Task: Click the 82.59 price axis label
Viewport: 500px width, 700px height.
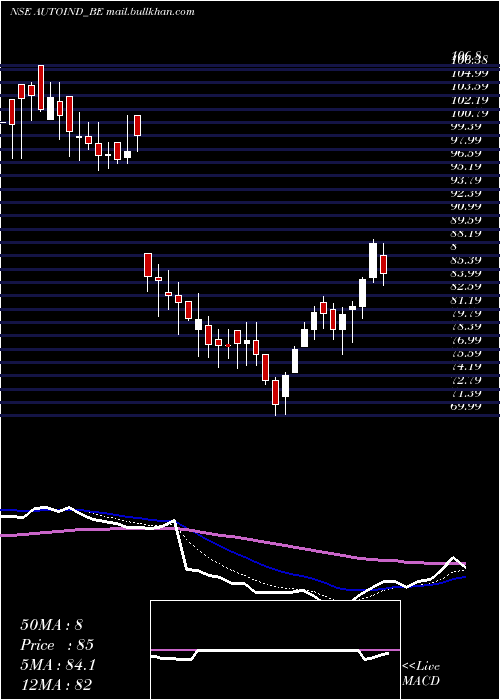Action: click(x=467, y=287)
